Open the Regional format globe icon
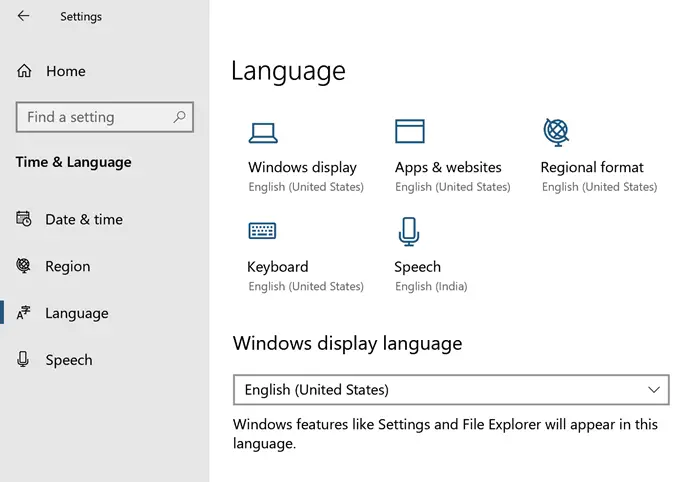The image size is (700, 482). tap(556, 132)
